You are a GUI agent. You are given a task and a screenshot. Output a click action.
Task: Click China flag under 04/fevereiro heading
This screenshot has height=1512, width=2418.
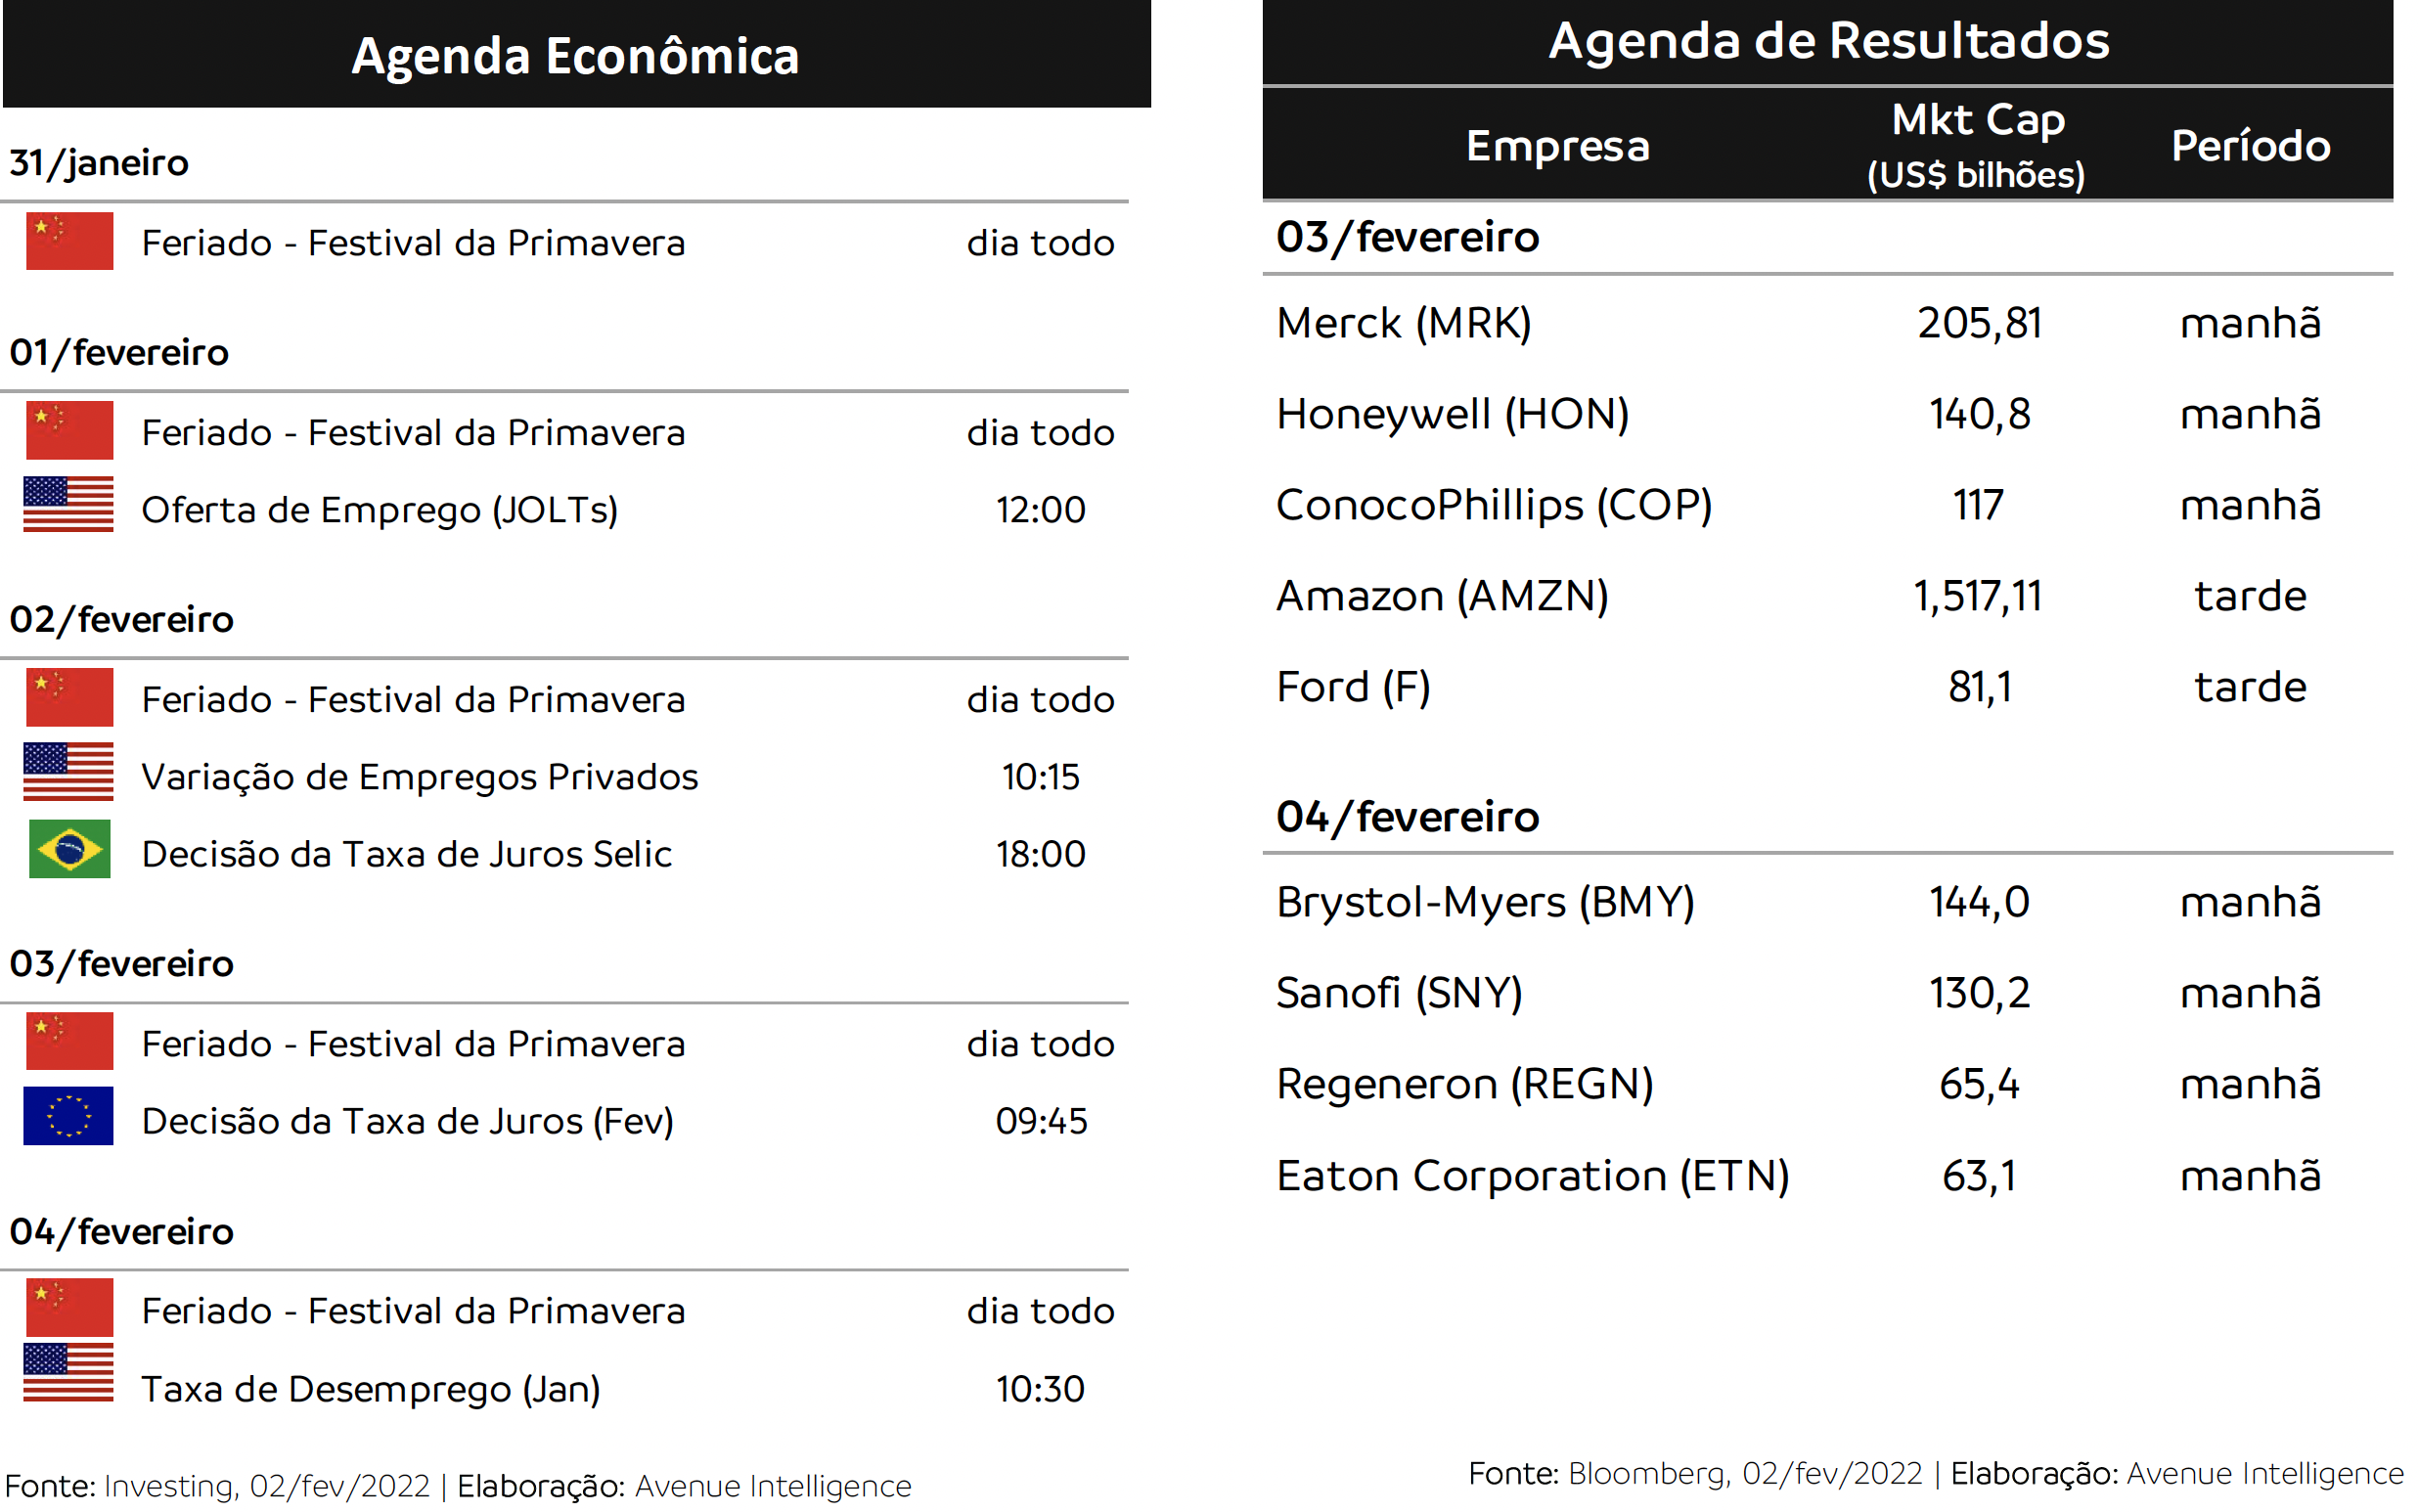click(x=69, y=1308)
